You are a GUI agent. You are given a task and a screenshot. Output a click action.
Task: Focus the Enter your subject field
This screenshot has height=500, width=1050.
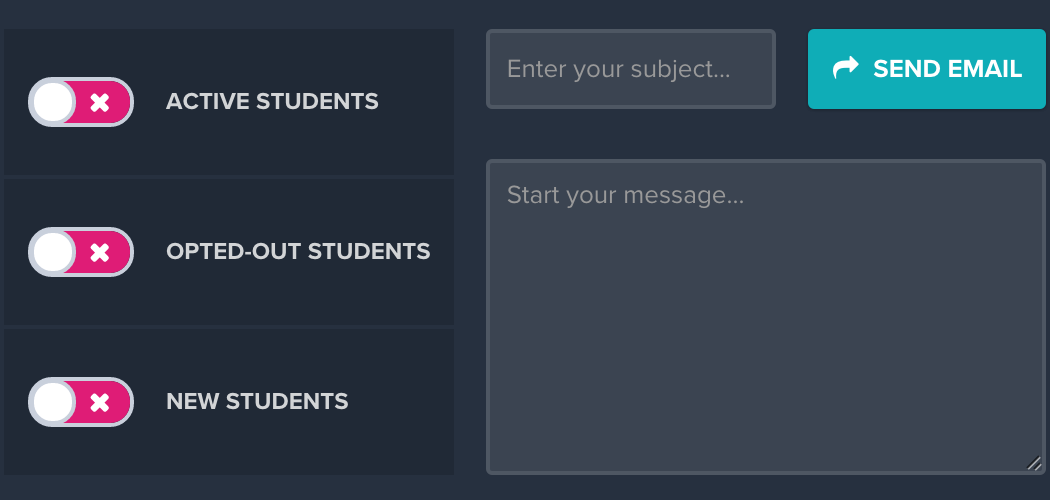coord(631,68)
